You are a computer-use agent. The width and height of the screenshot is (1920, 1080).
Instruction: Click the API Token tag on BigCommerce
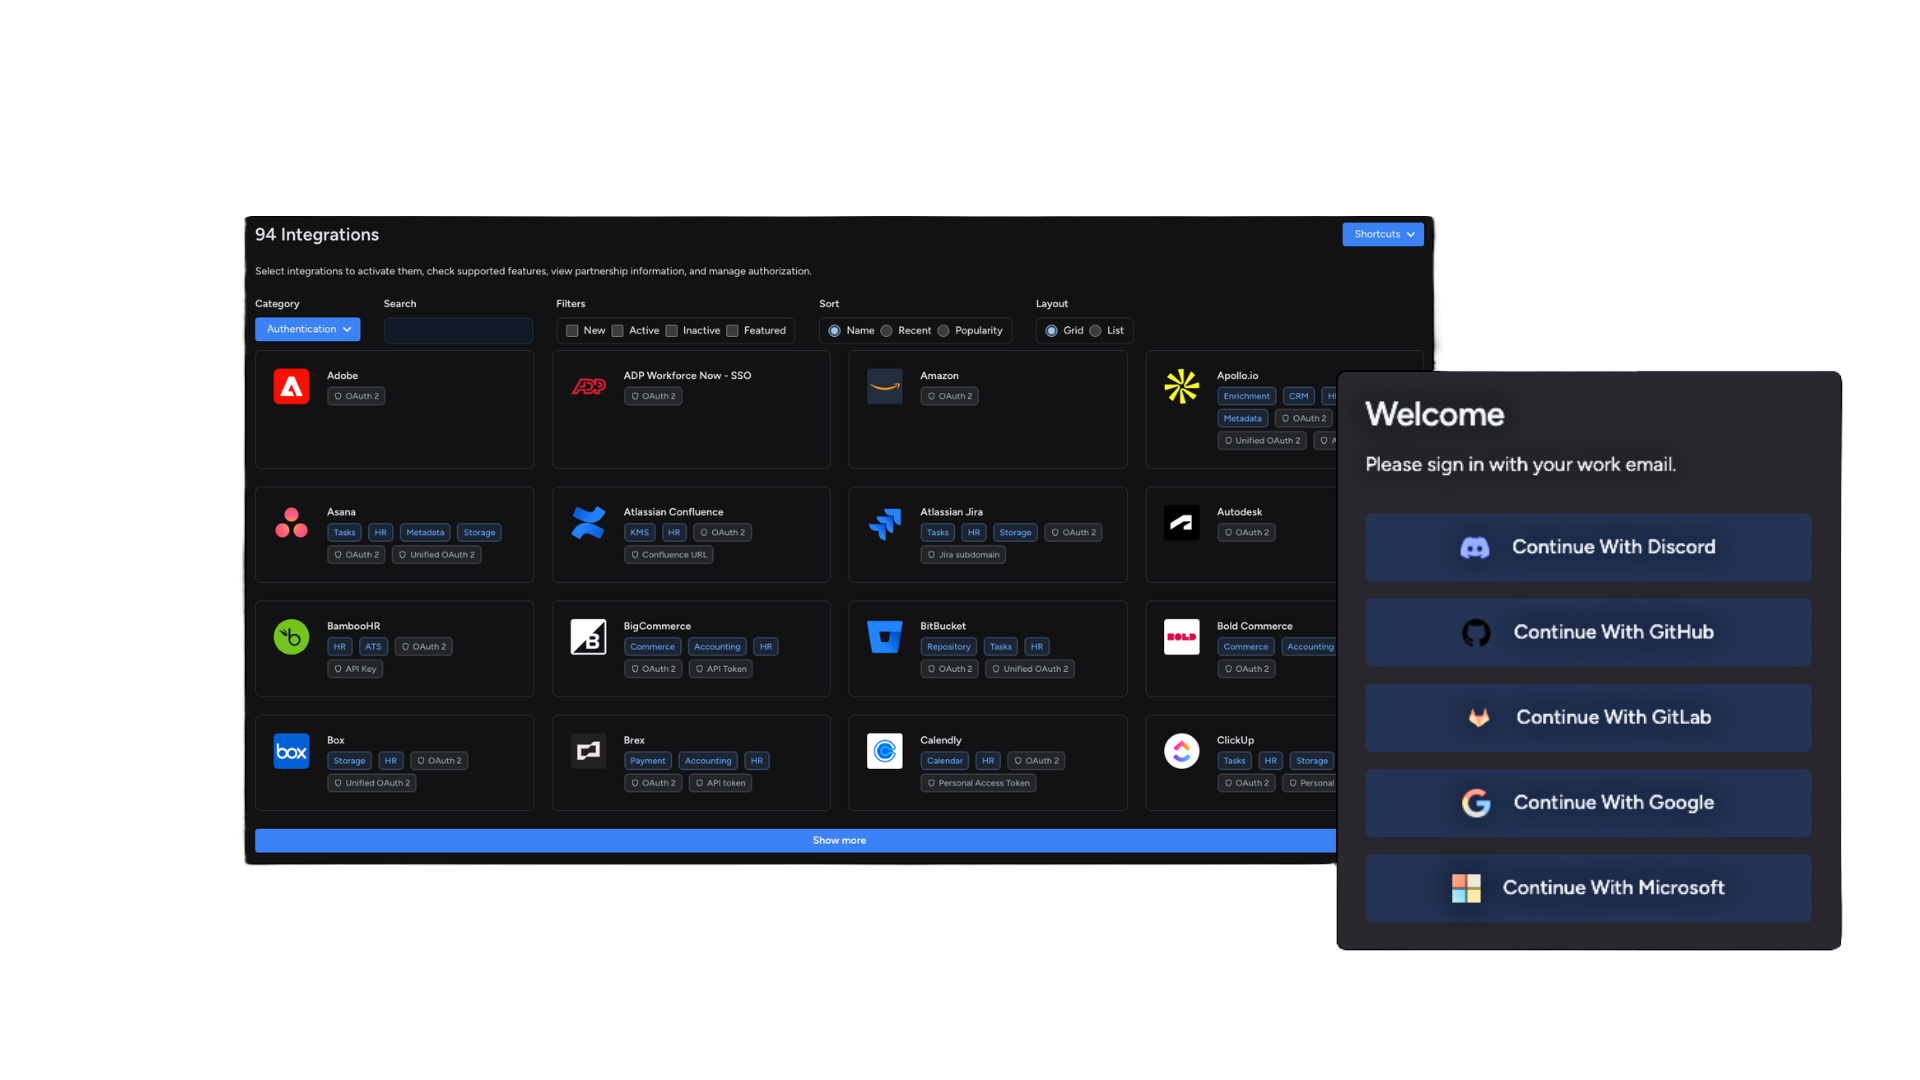coord(721,669)
